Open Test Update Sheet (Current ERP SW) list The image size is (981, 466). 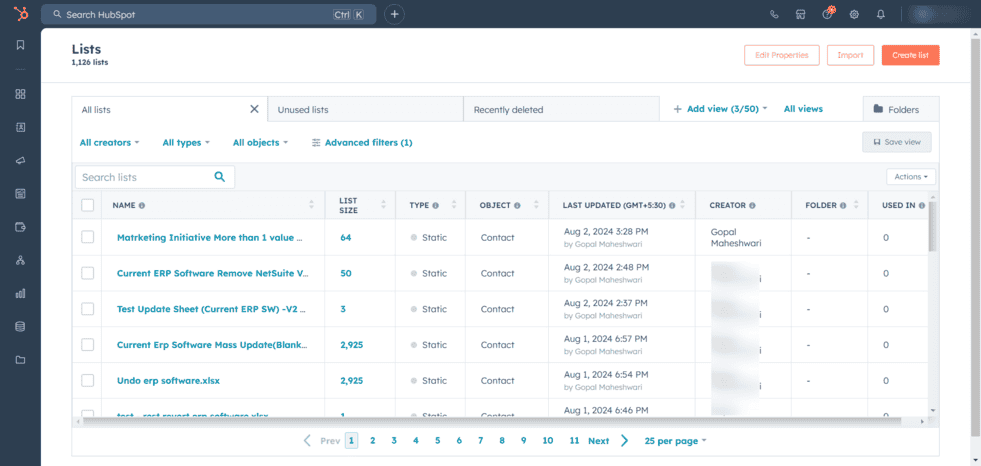212,309
